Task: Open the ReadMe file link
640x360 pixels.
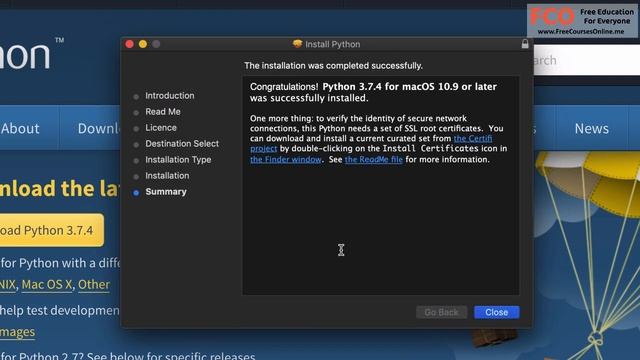Action: click(373, 160)
